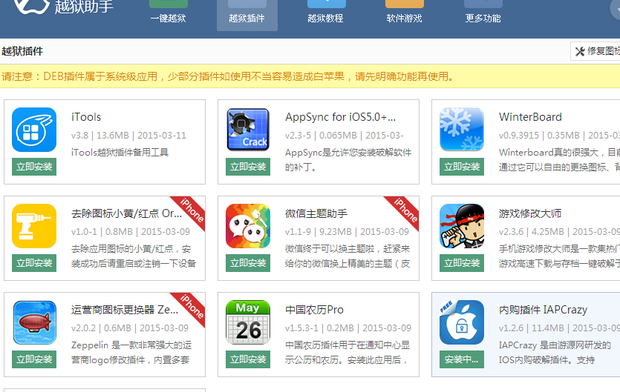Install 运营商图标更换器 Zeppelin plugin

(34, 359)
